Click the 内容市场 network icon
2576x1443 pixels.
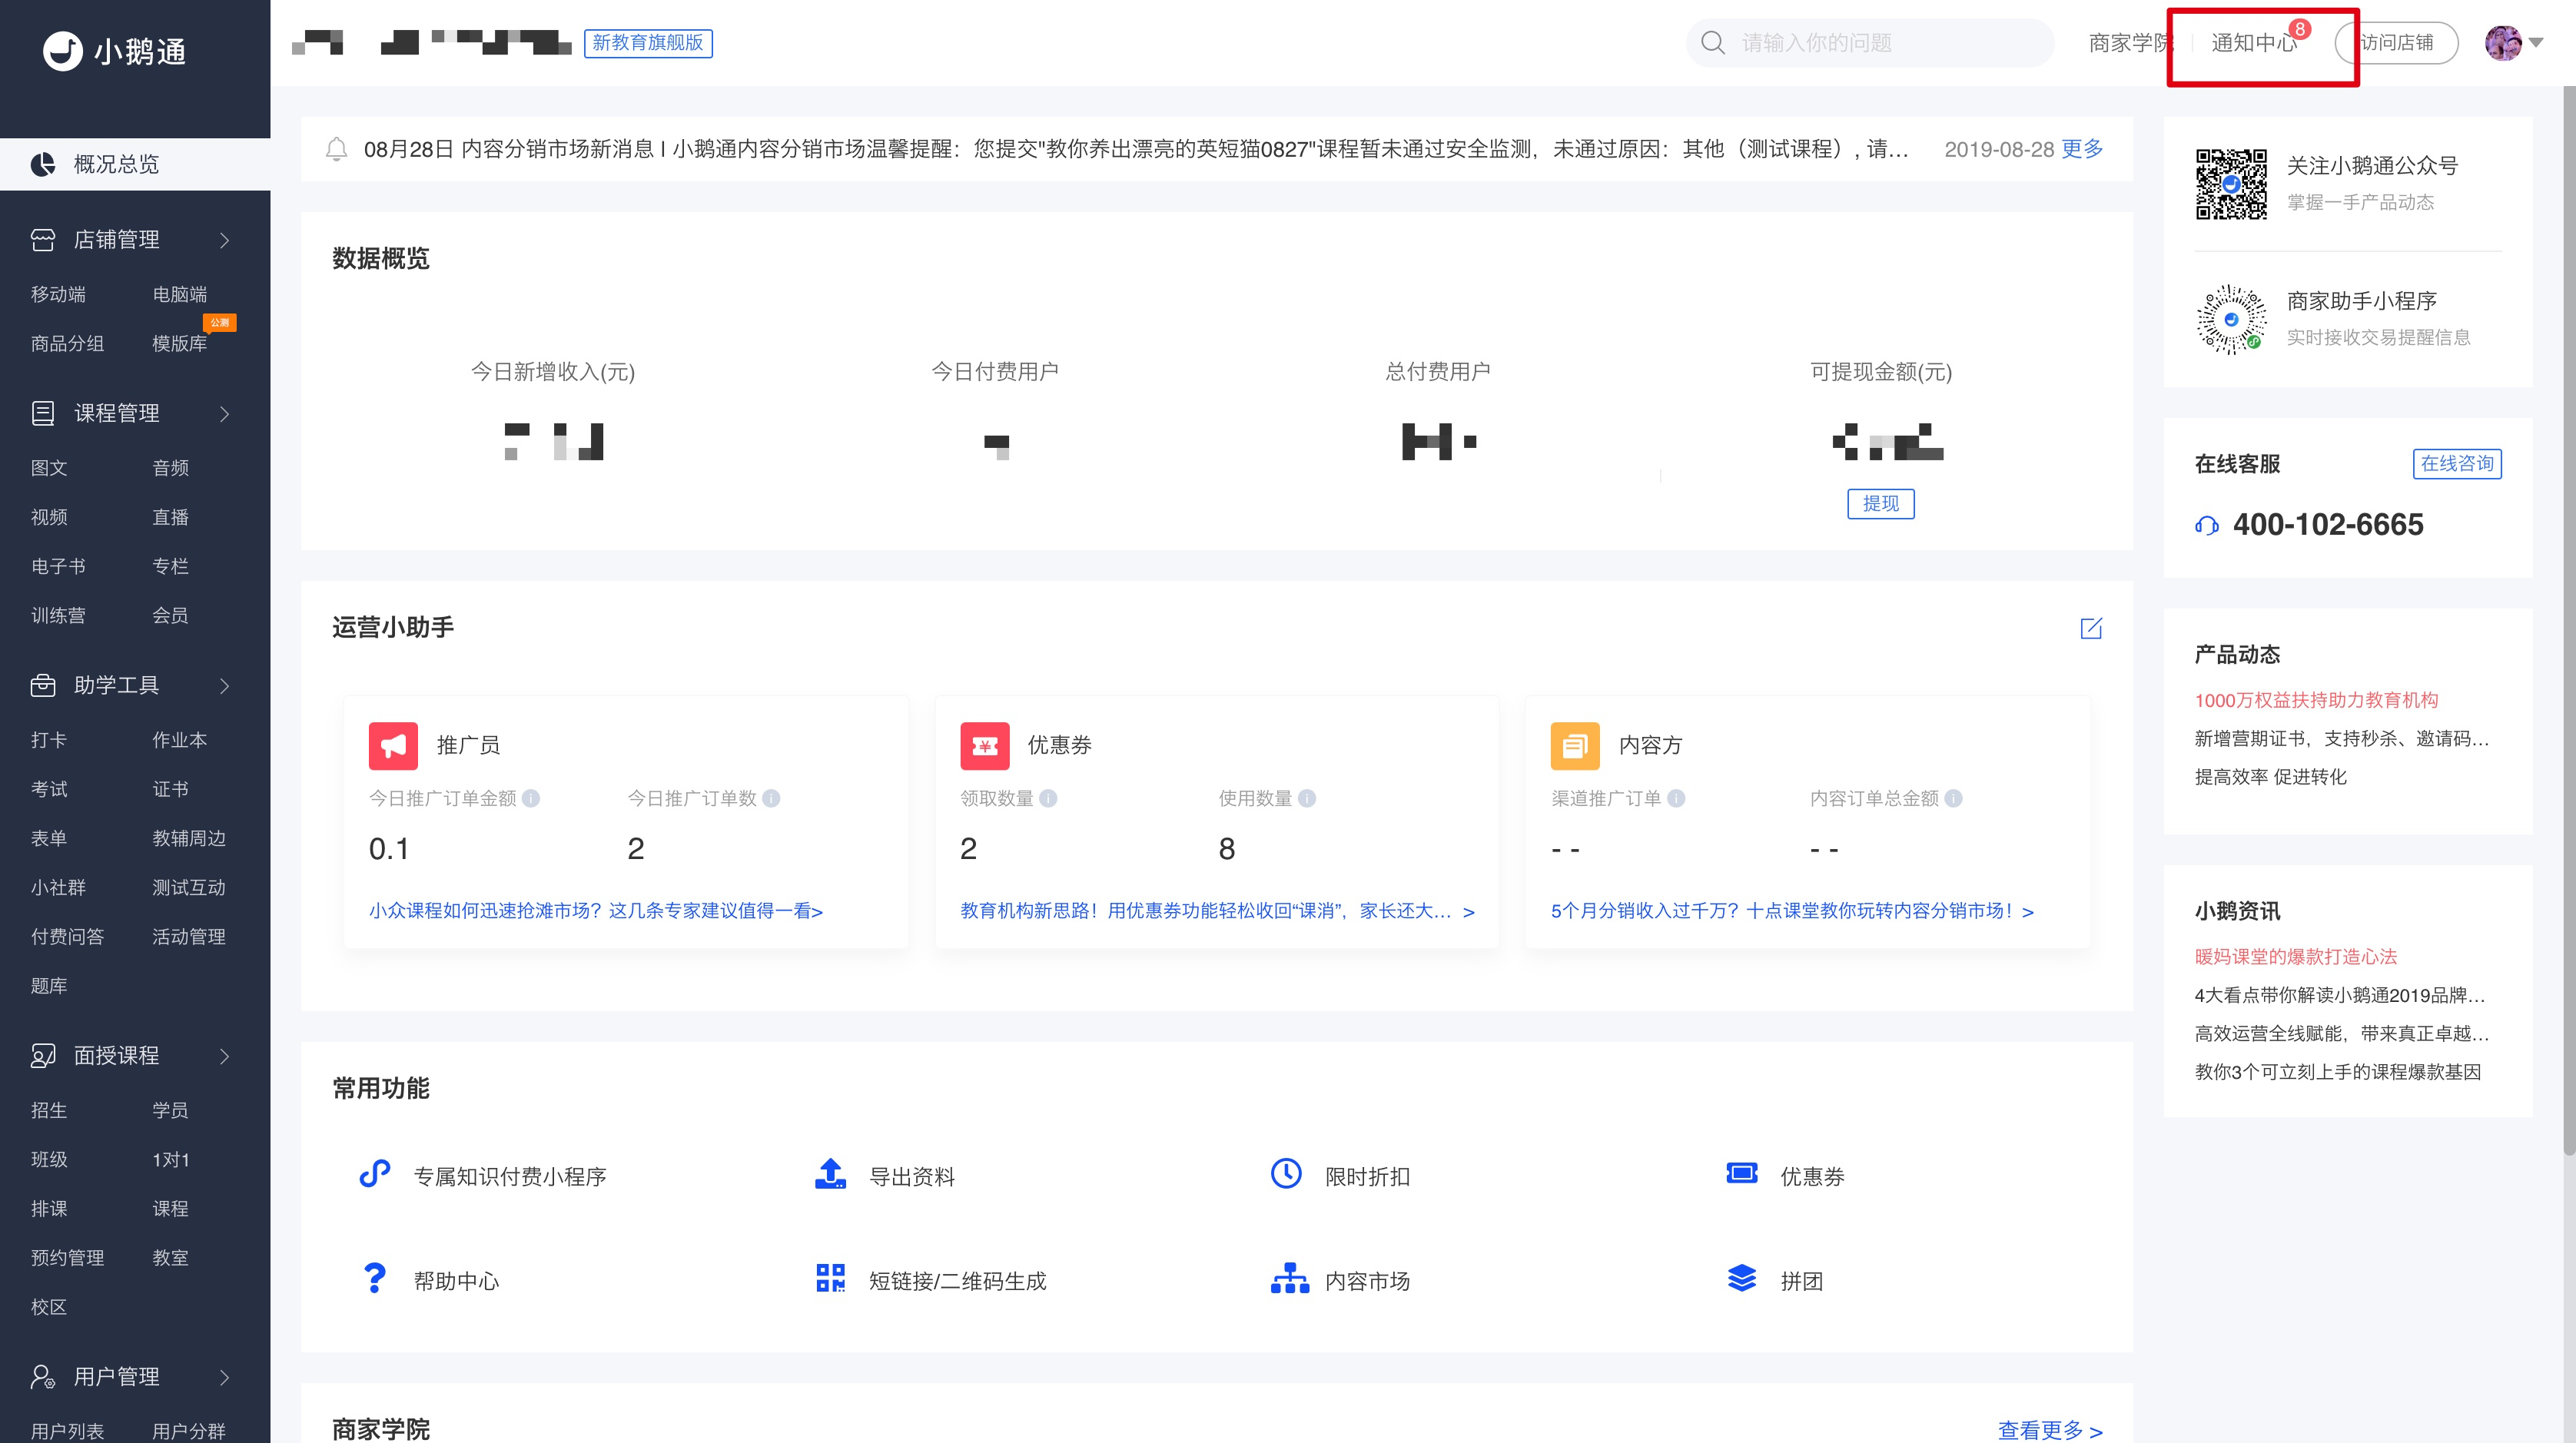click(1290, 1278)
